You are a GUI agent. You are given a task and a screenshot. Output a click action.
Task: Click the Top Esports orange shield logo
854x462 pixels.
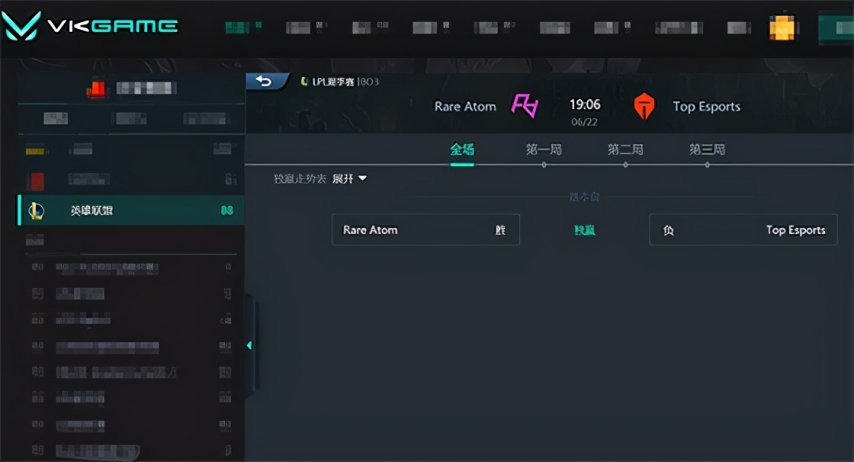click(x=644, y=106)
